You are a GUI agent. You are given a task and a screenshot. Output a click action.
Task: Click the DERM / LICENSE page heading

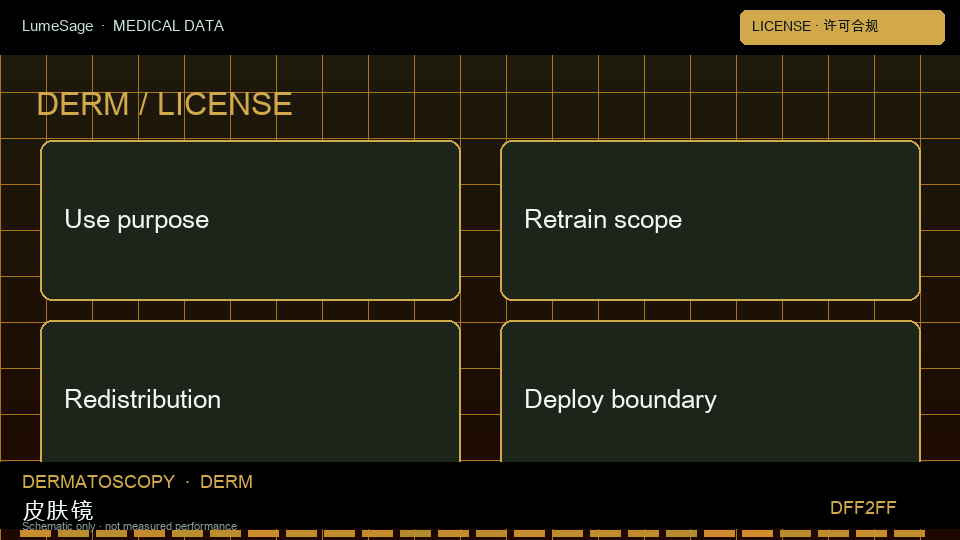pos(164,104)
